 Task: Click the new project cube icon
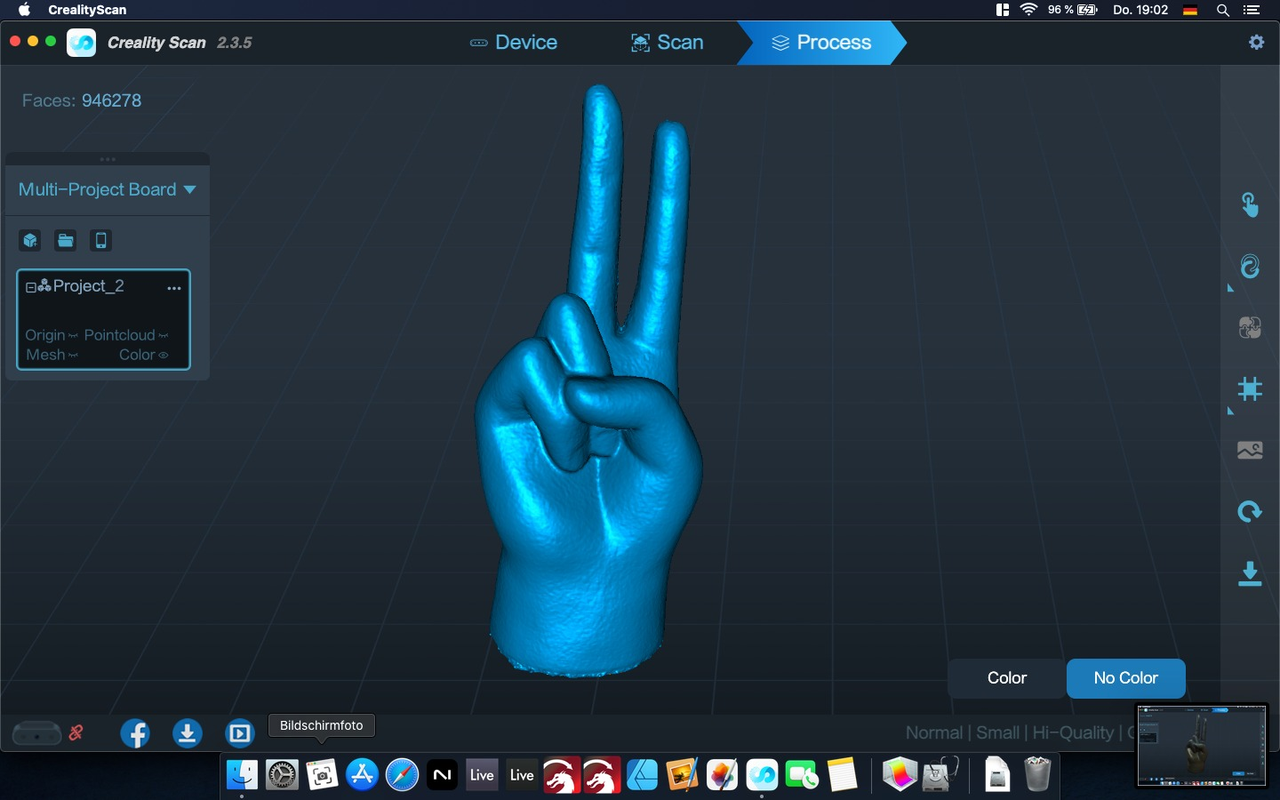coord(30,240)
